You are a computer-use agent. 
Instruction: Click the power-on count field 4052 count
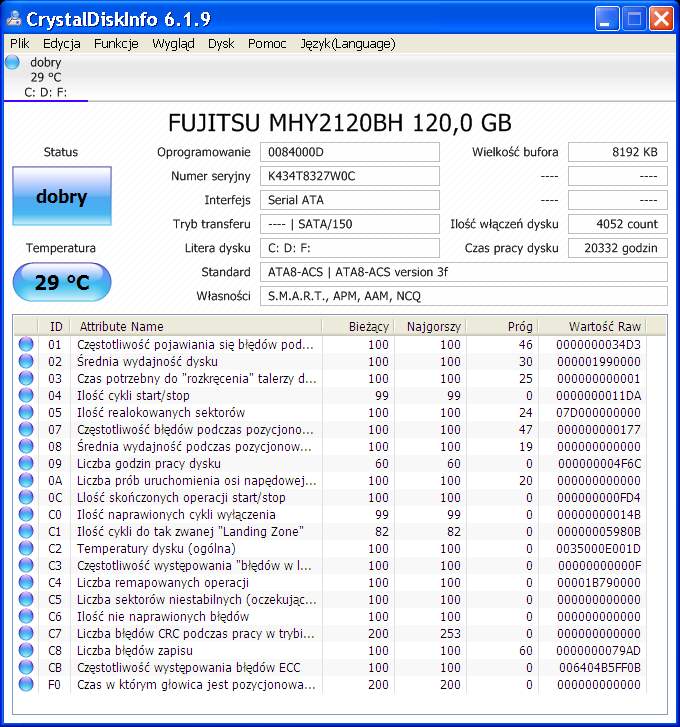click(x=617, y=224)
